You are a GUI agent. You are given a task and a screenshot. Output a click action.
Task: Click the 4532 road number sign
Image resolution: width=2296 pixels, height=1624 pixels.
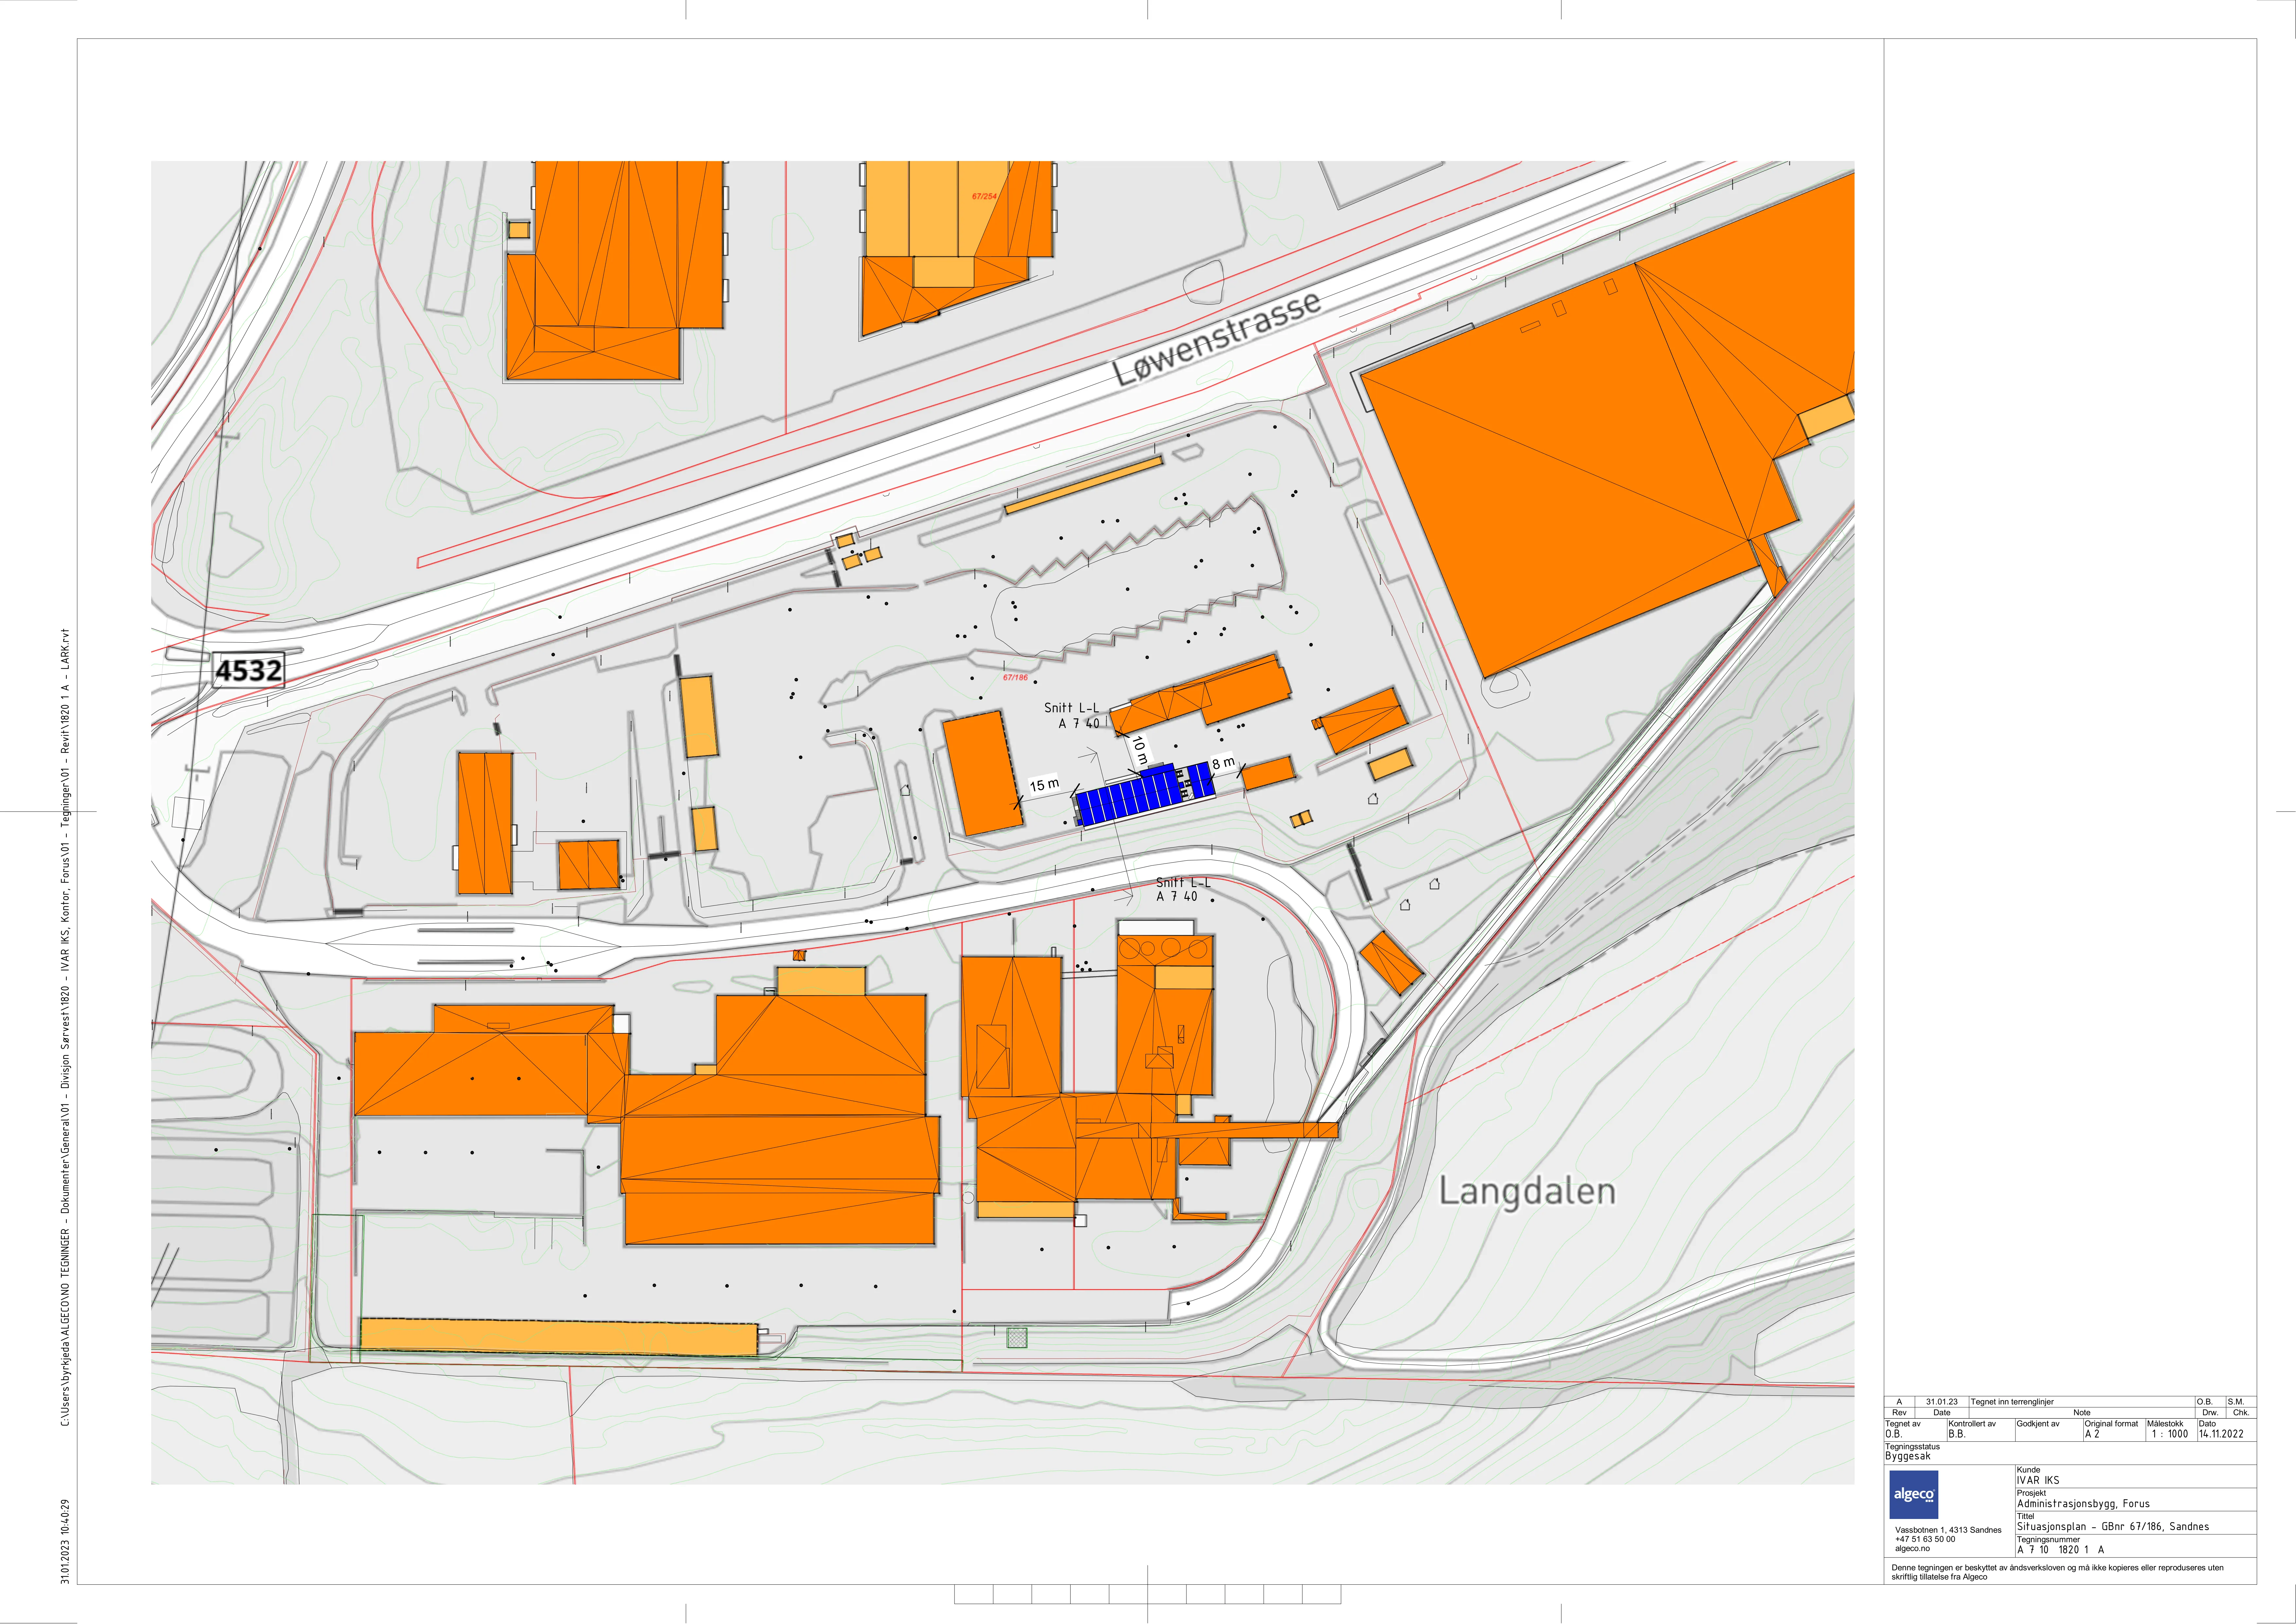tap(249, 670)
